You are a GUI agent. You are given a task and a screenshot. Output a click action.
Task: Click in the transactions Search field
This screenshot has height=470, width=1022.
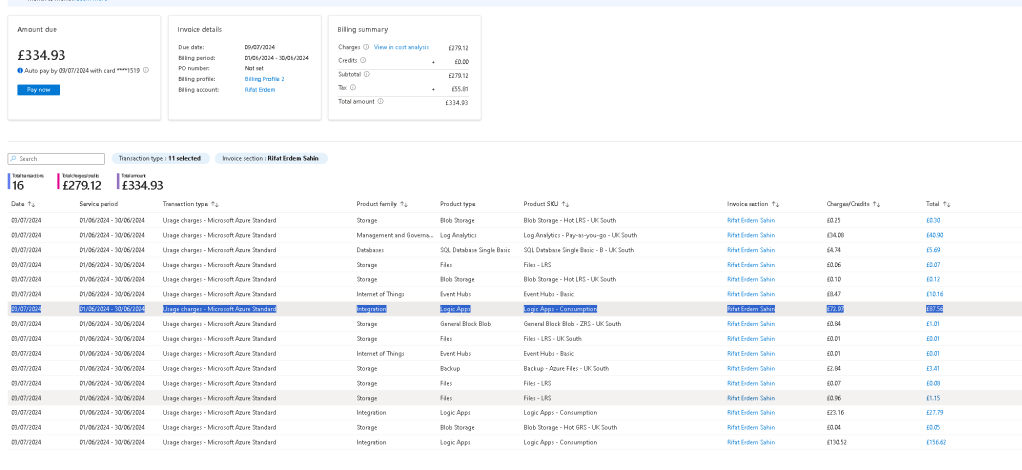coord(56,158)
